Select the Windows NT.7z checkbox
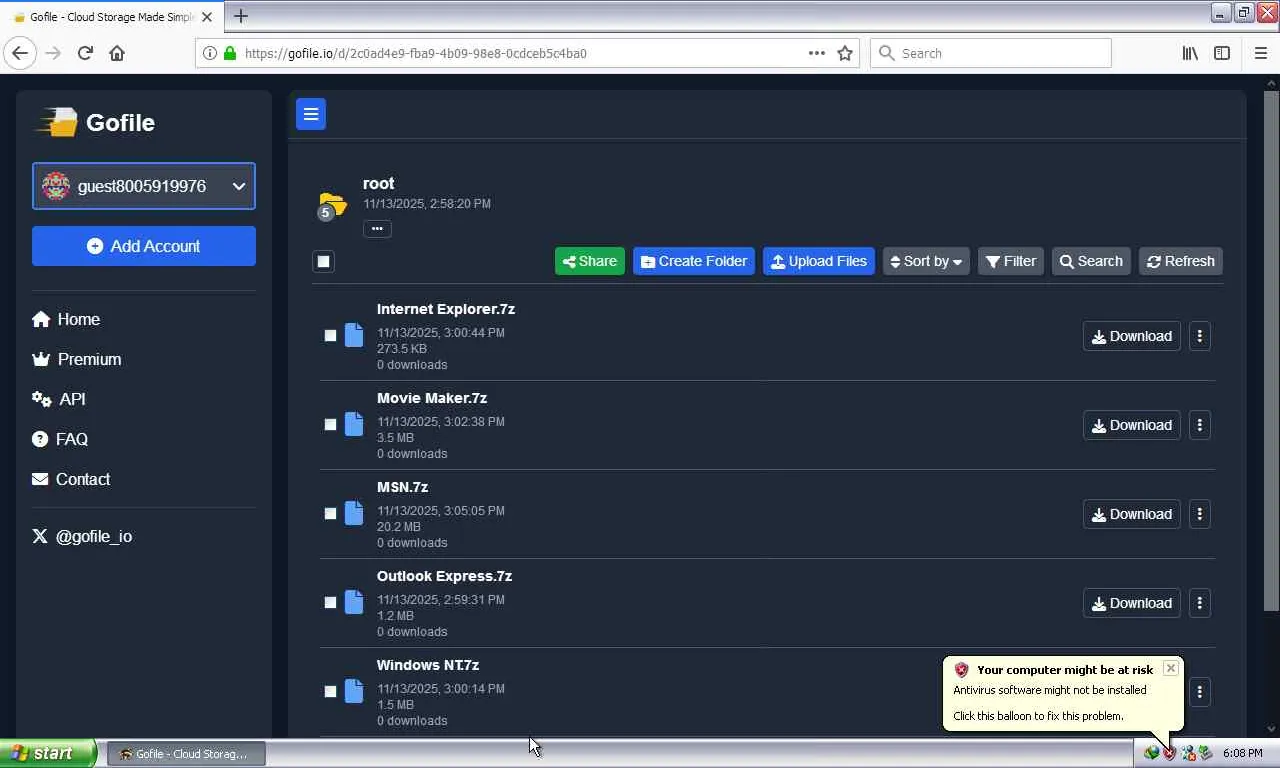1280x768 pixels. (330, 692)
